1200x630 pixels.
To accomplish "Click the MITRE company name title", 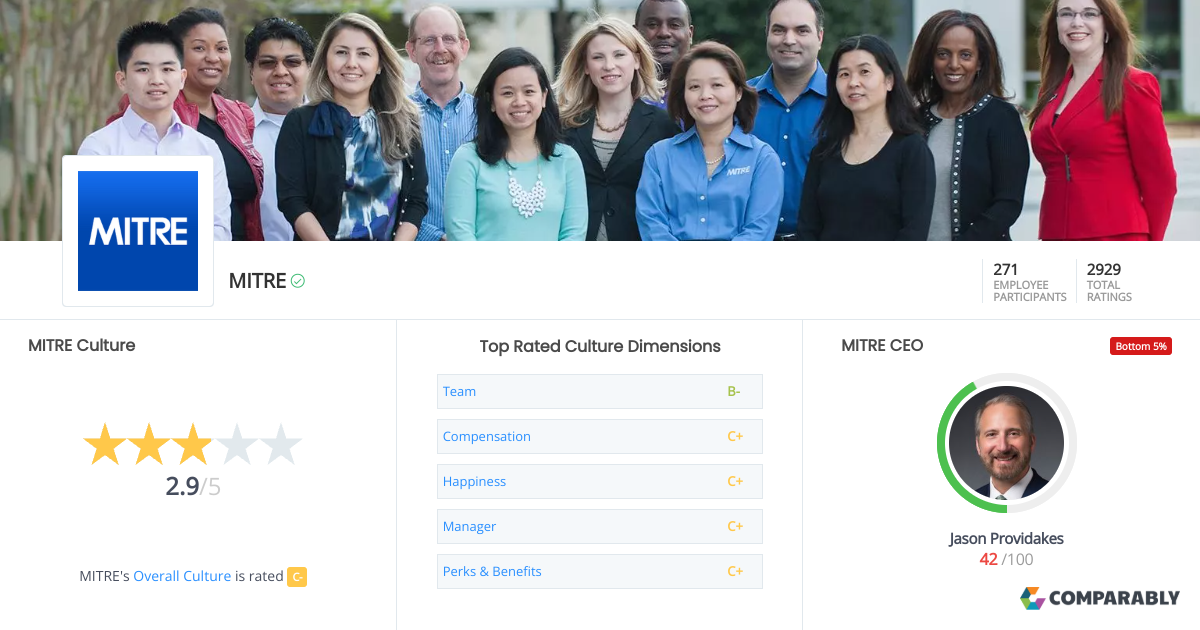I will (x=258, y=281).
